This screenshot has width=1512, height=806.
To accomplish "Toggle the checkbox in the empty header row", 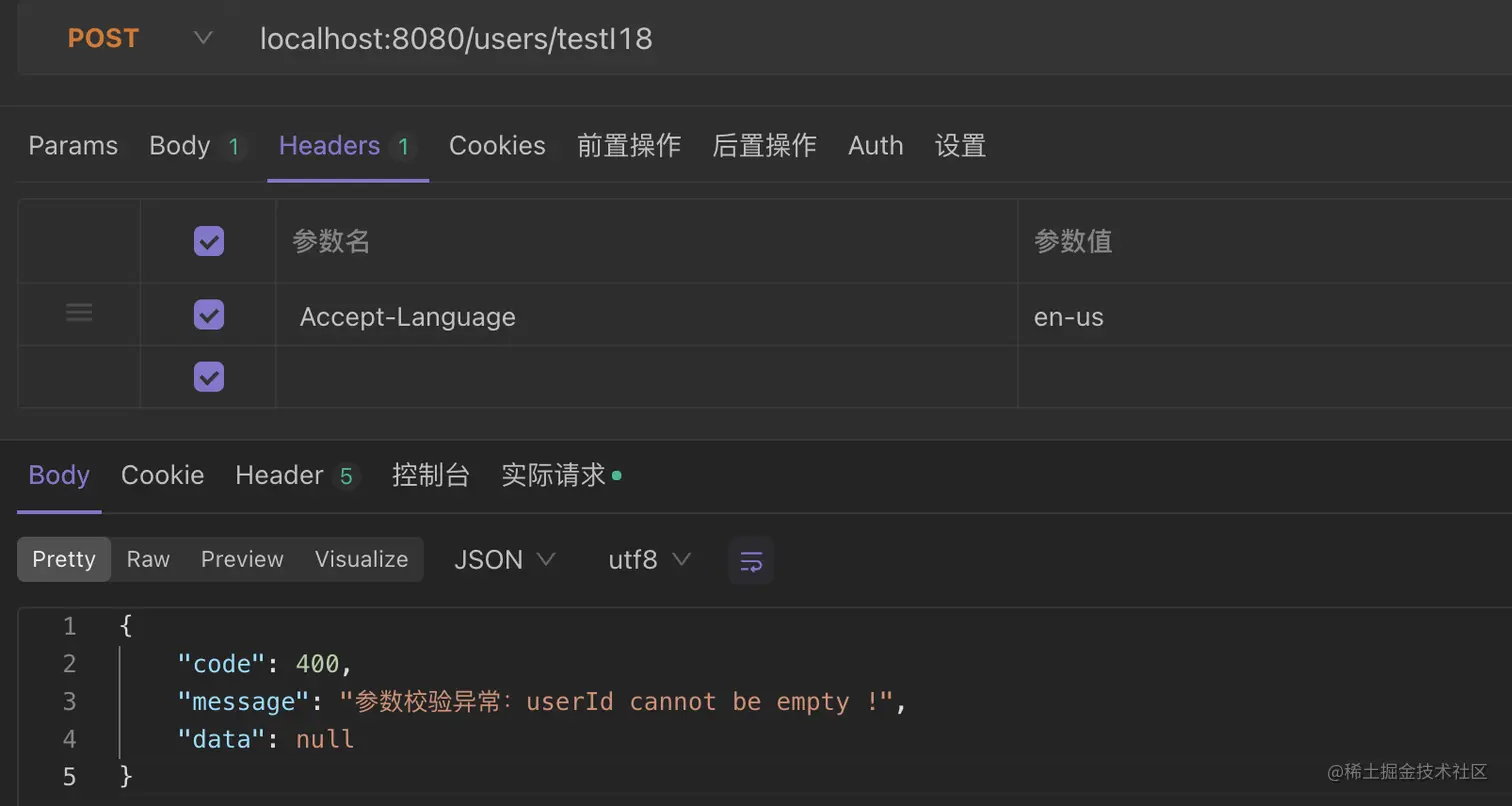I will [209, 377].
